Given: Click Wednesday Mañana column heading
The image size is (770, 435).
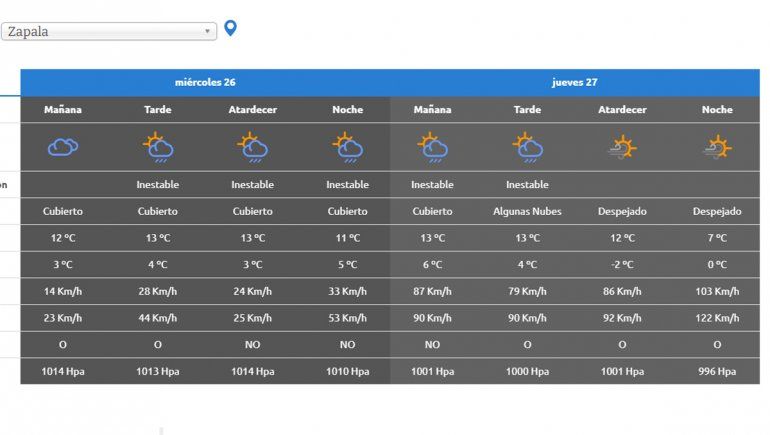Looking at the screenshot, I should 63,110.
